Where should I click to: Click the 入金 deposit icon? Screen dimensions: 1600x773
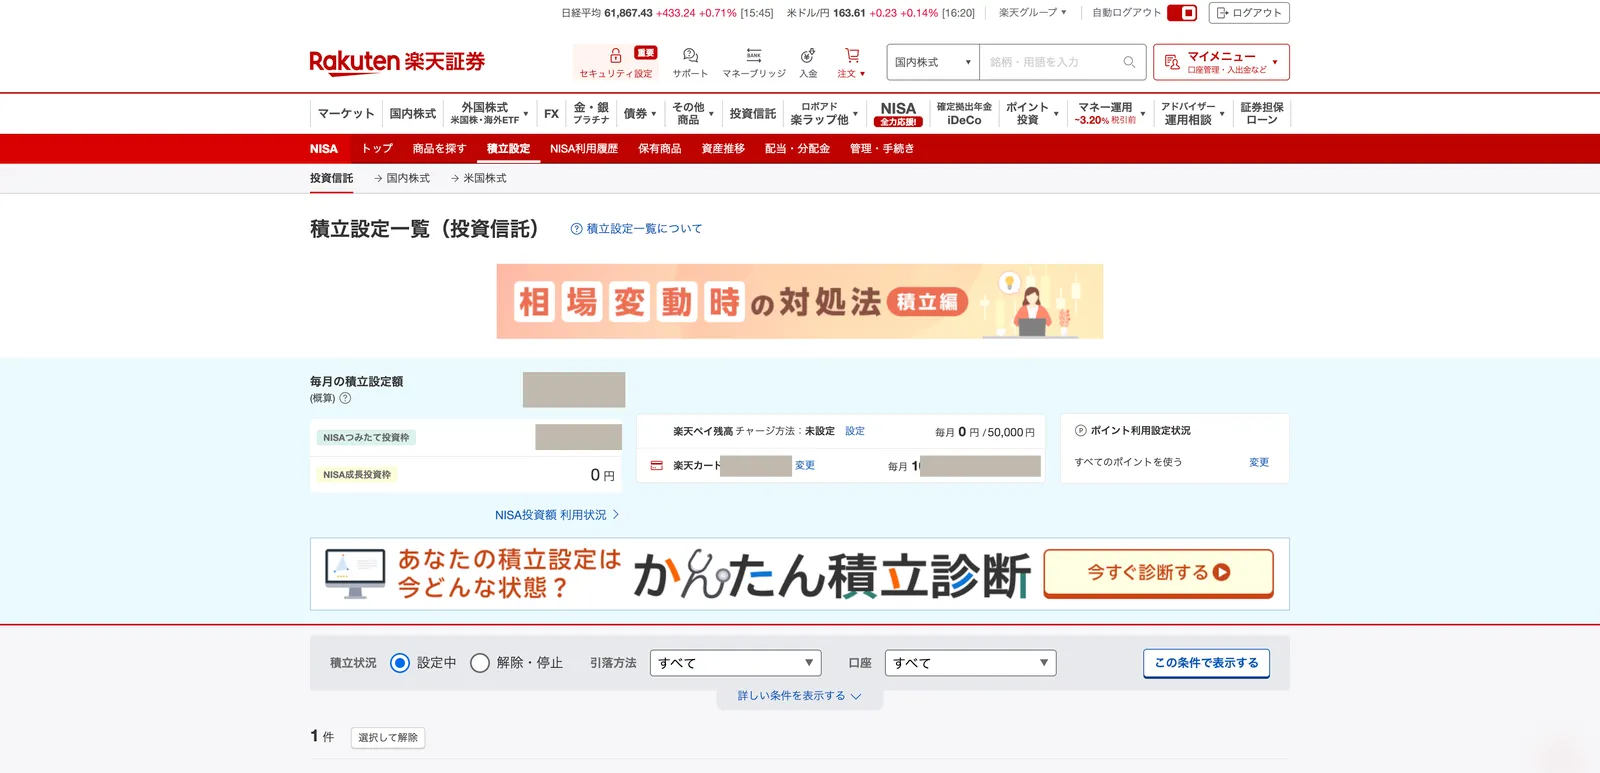click(x=808, y=56)
